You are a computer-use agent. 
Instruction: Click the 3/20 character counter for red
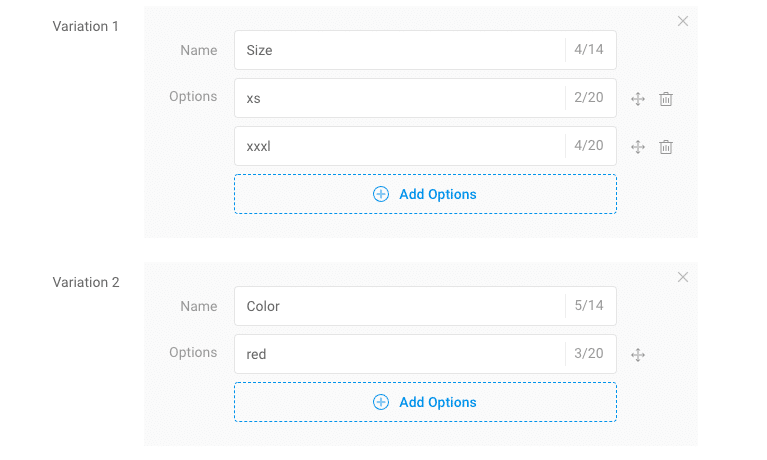589,354
